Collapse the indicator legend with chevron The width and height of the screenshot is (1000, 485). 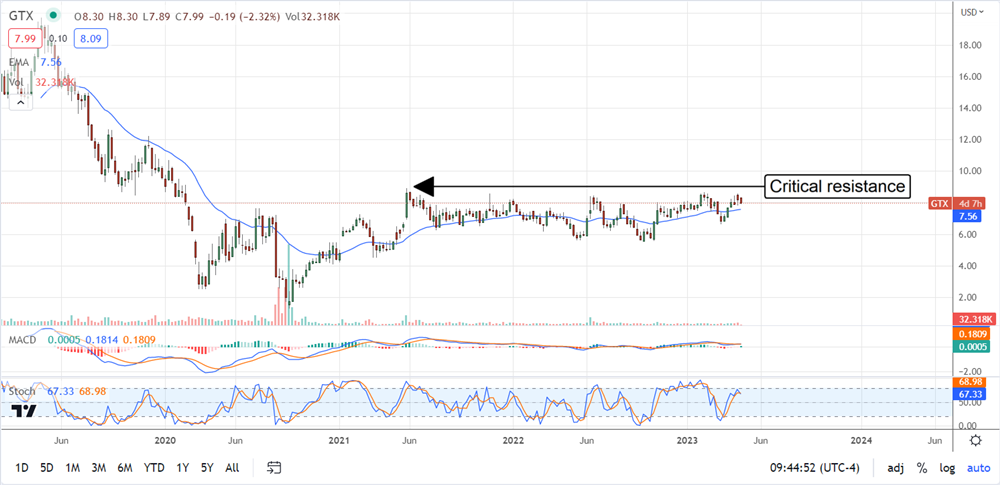19,103
